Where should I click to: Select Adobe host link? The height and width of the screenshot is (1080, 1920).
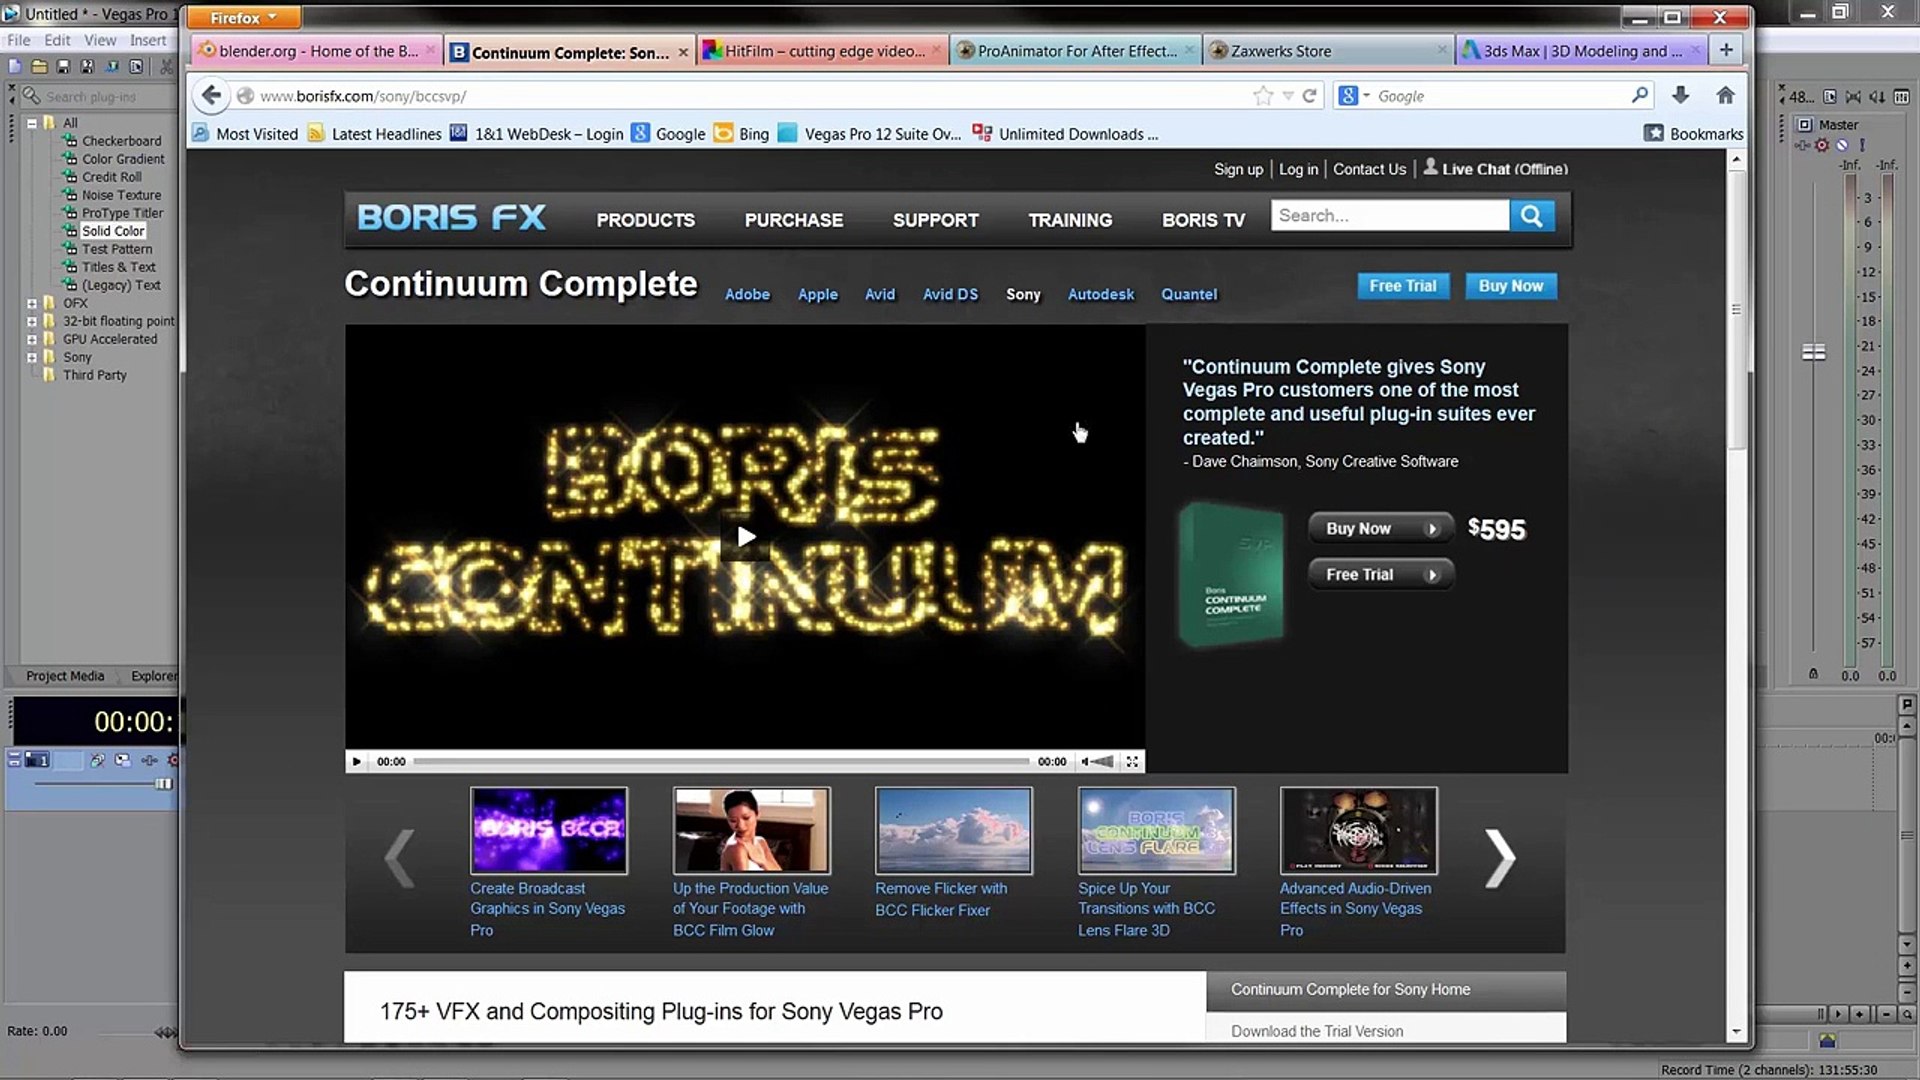coord(747,294)
